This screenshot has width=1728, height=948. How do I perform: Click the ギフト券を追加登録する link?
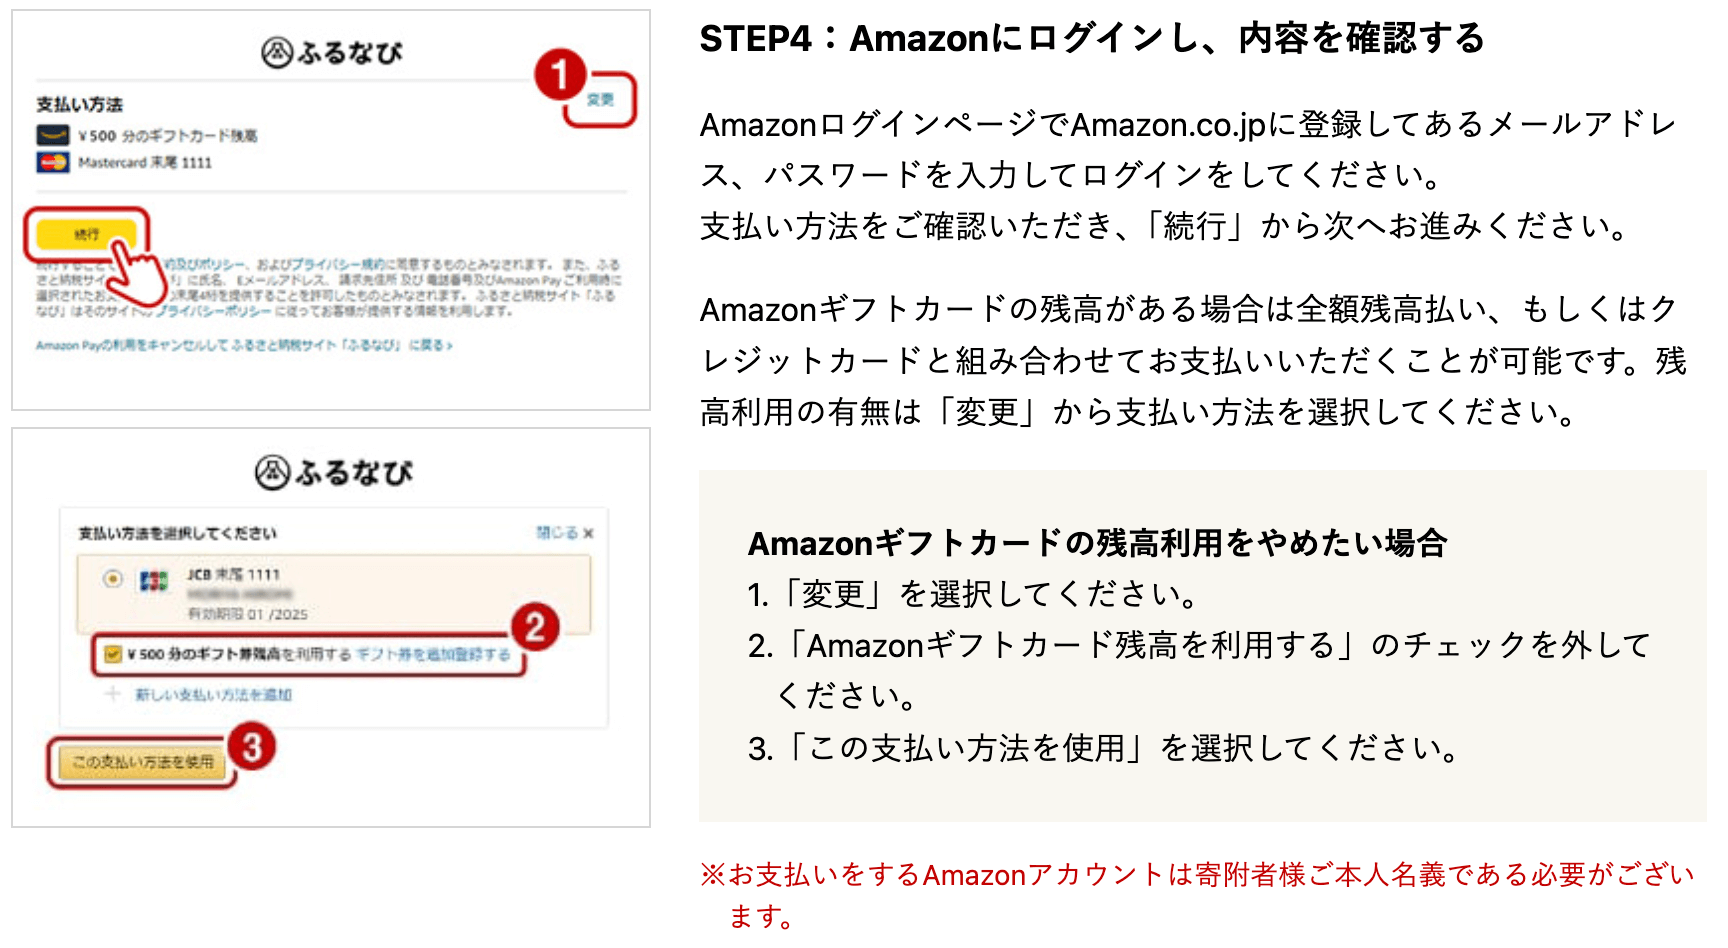pyautogui.click(x=433, y=655)
